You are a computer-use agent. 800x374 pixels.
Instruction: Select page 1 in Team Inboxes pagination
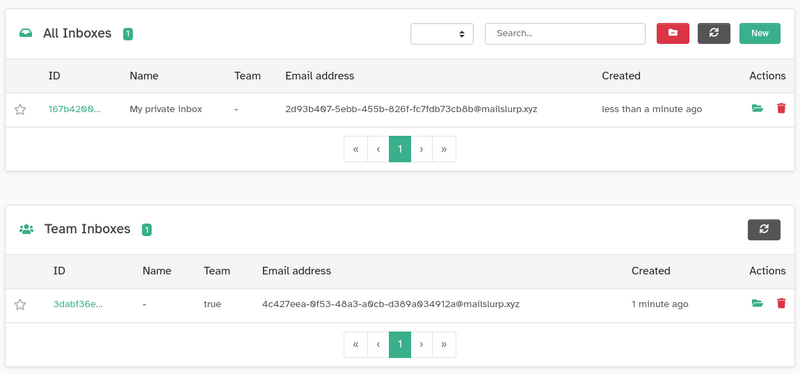point(400,344)
